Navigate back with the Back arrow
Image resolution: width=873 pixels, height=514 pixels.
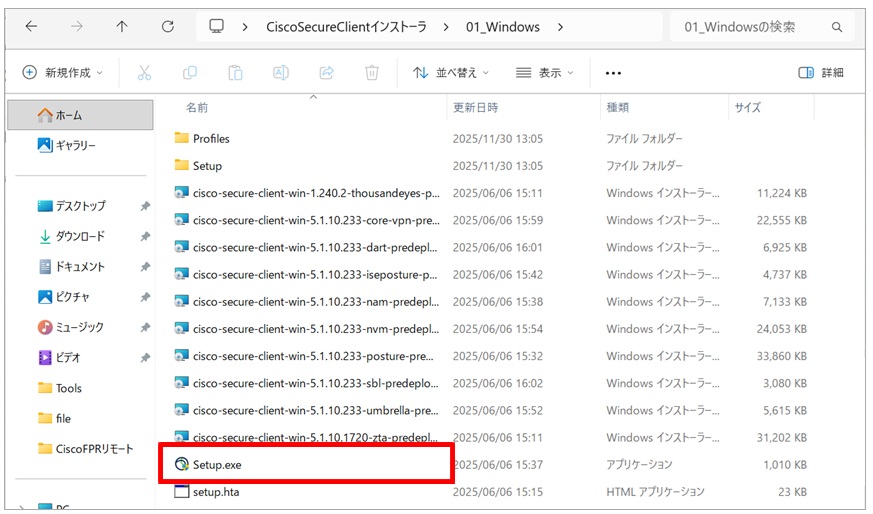31,27
